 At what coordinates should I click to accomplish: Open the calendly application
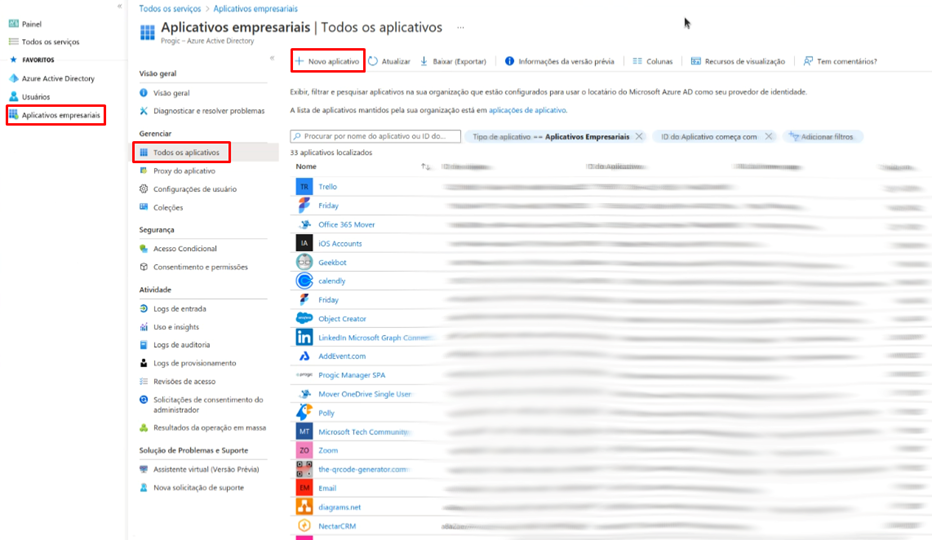pyautogui.click(x=332, y=281)
